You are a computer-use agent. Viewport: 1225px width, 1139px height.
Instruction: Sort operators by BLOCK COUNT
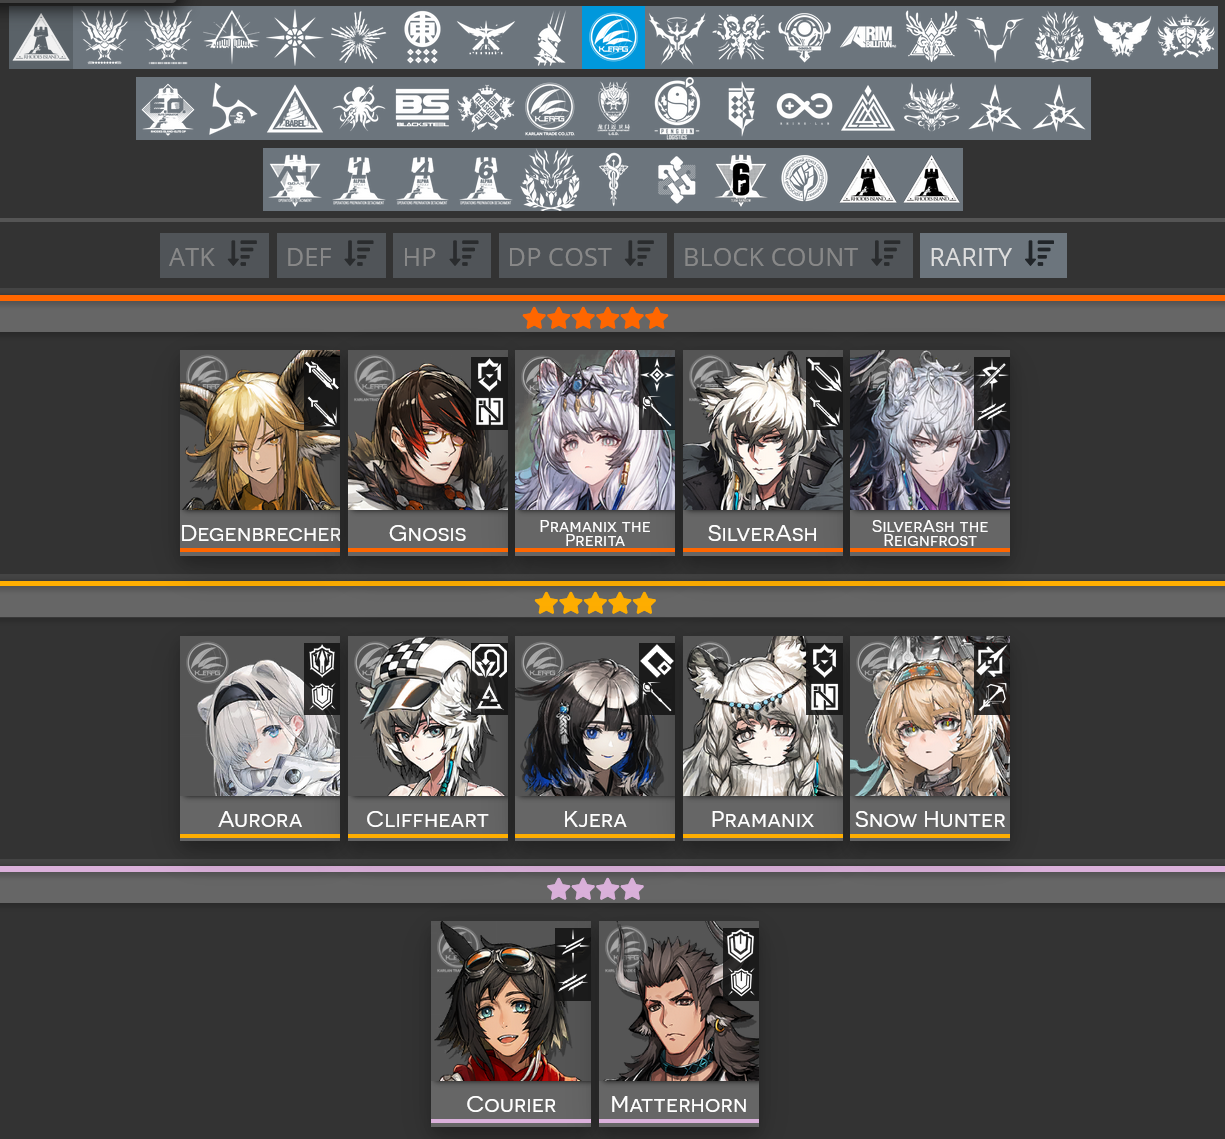(x=793, y=255)
